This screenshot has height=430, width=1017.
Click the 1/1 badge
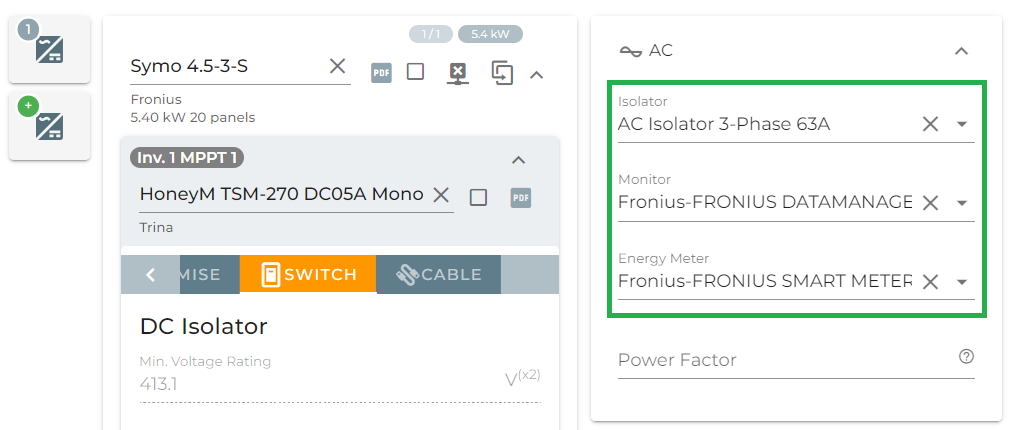(x=431, y=34)
